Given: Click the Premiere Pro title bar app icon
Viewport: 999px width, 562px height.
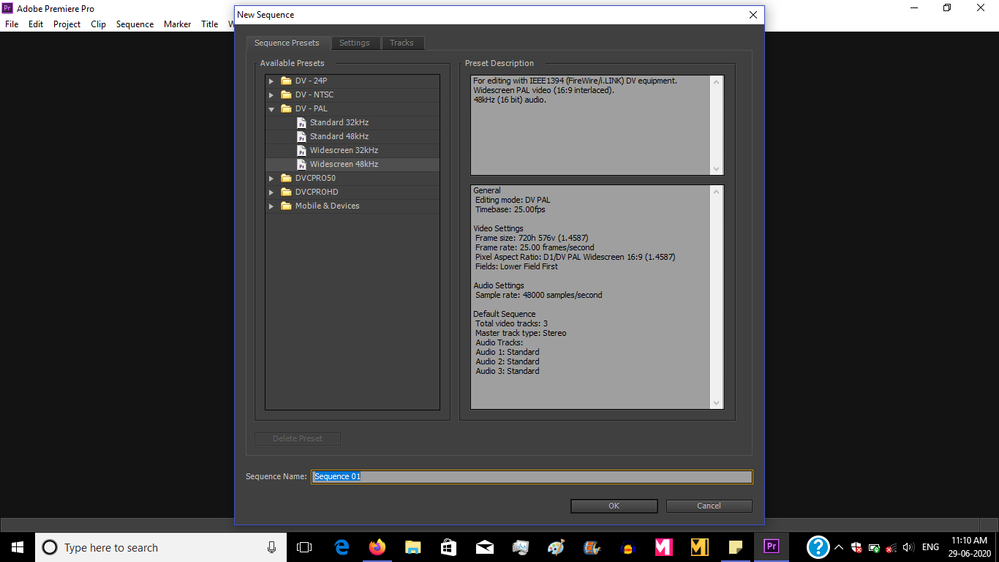Looking at the screenshot, I should pos(8,8).
